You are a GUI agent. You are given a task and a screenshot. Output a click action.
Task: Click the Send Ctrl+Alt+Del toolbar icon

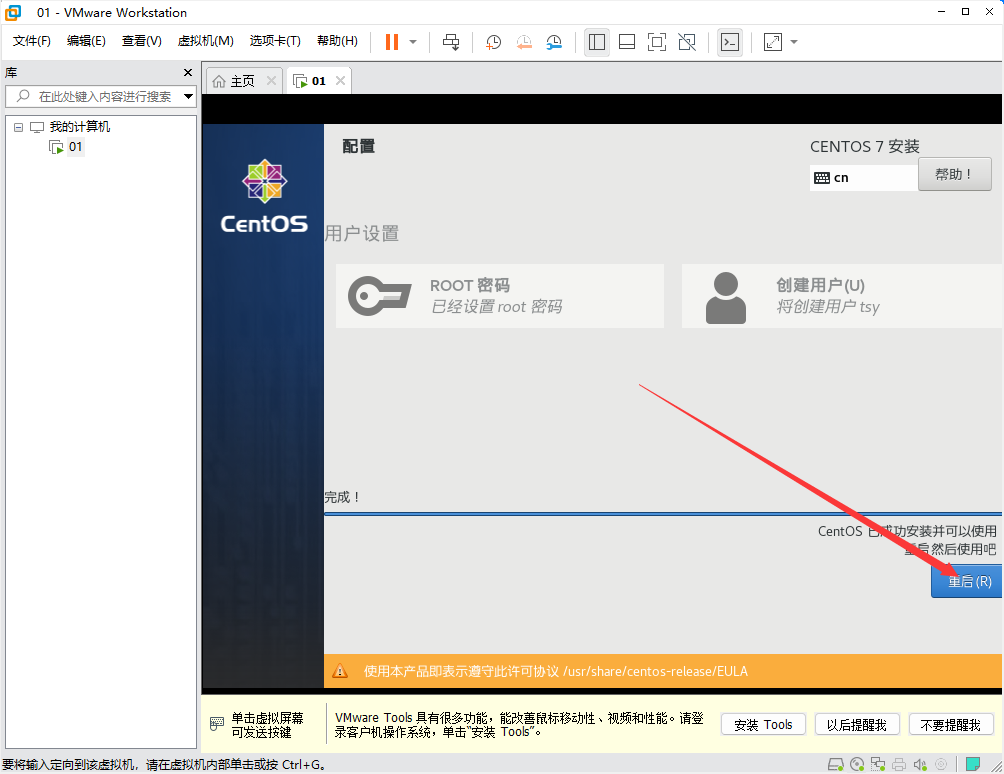[451, 42]
